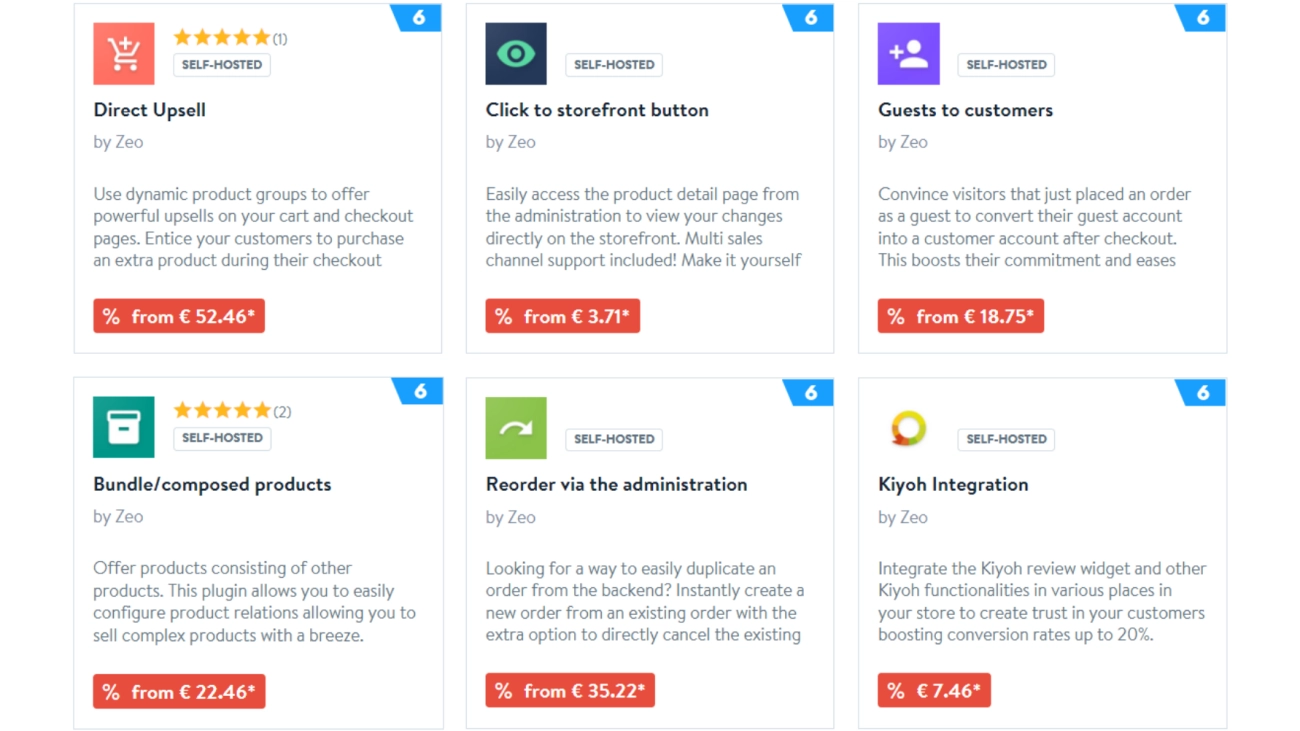Open Bundle/composed products title link
Viewport: 1300px width, 731px height.
click(212, 484)
